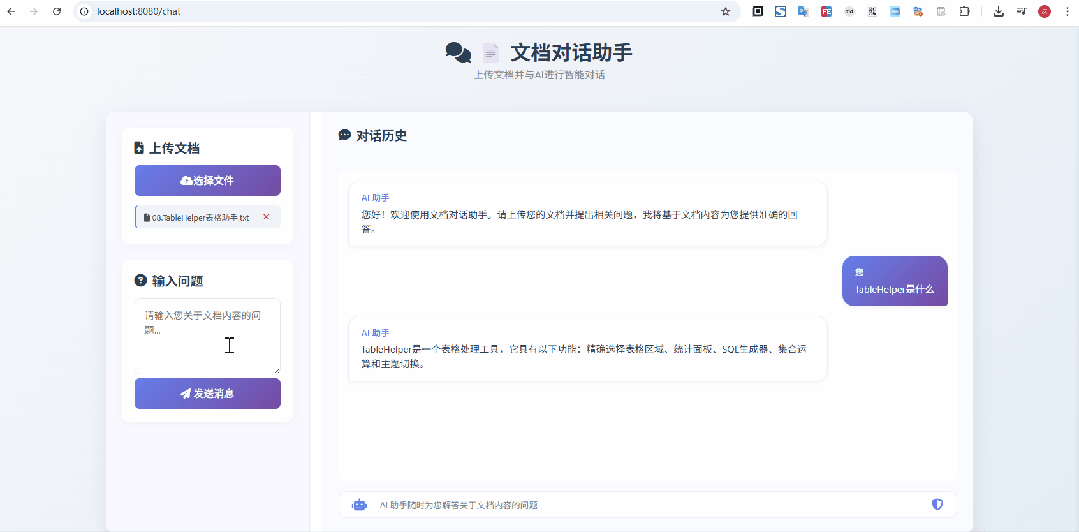Remove uploaded file with the red X
Viewport: 1079px width, 532px height.
pos(266,217)
